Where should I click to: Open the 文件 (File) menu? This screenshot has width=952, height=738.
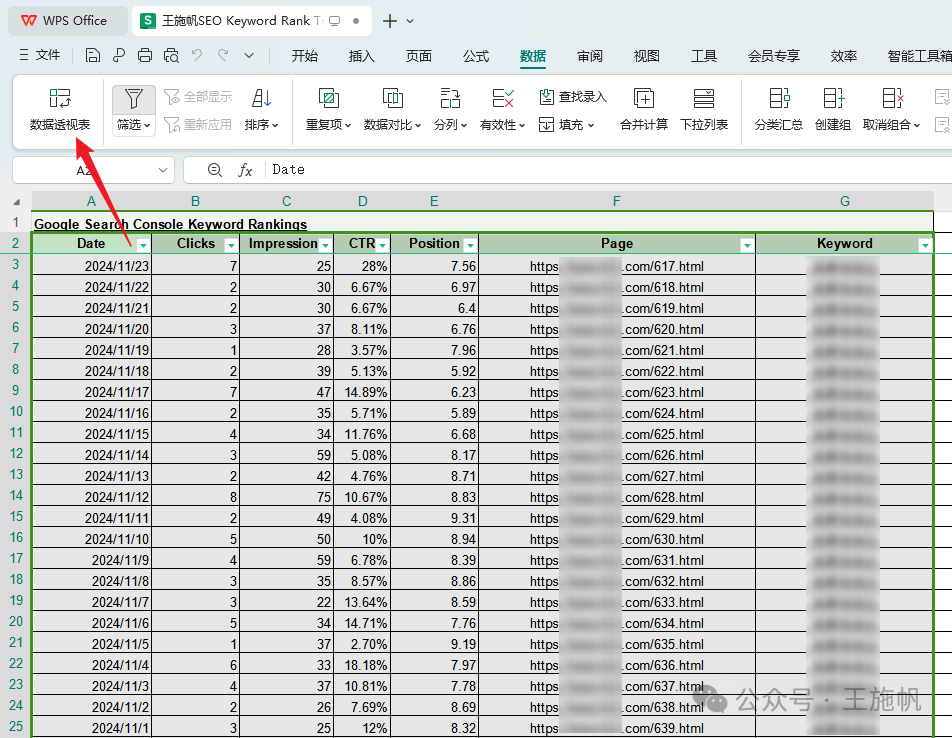pos(40,55)
